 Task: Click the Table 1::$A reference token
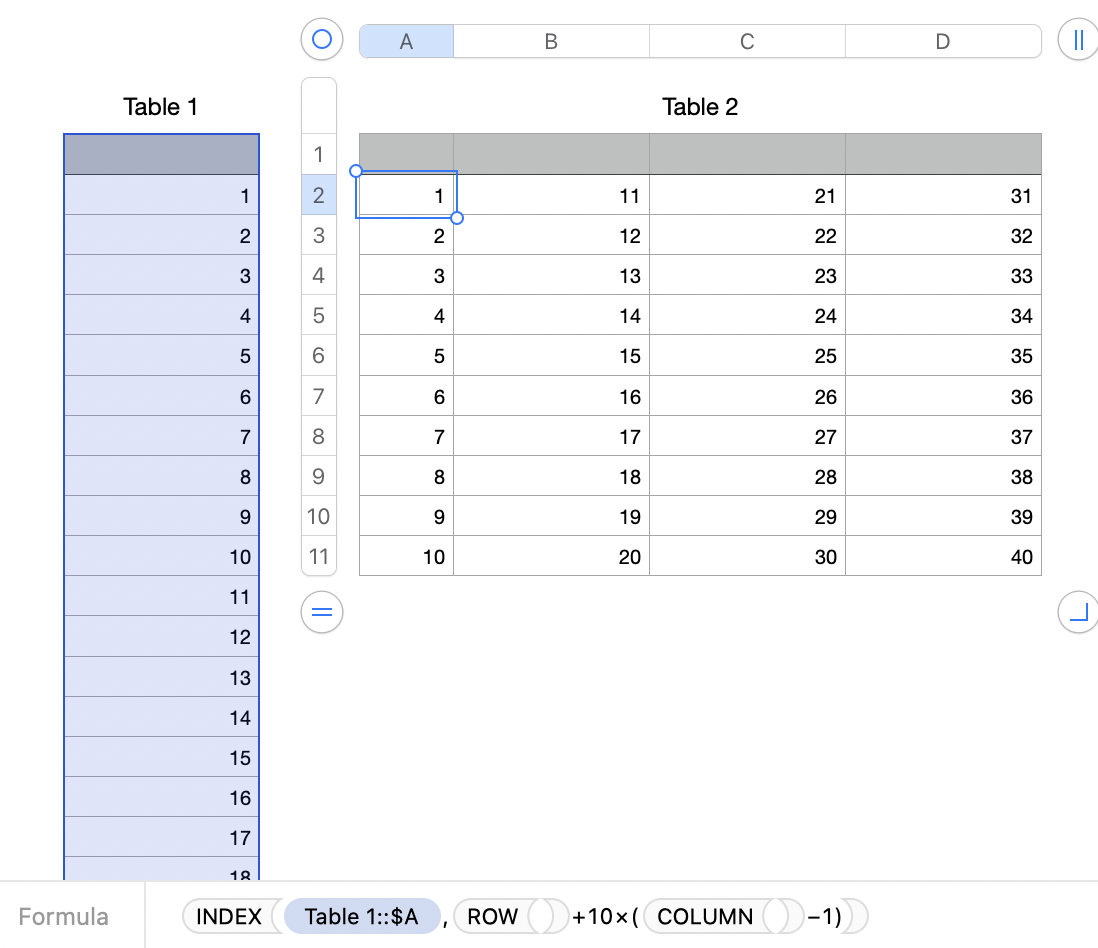pyautogui.click(x=361, y=916)
